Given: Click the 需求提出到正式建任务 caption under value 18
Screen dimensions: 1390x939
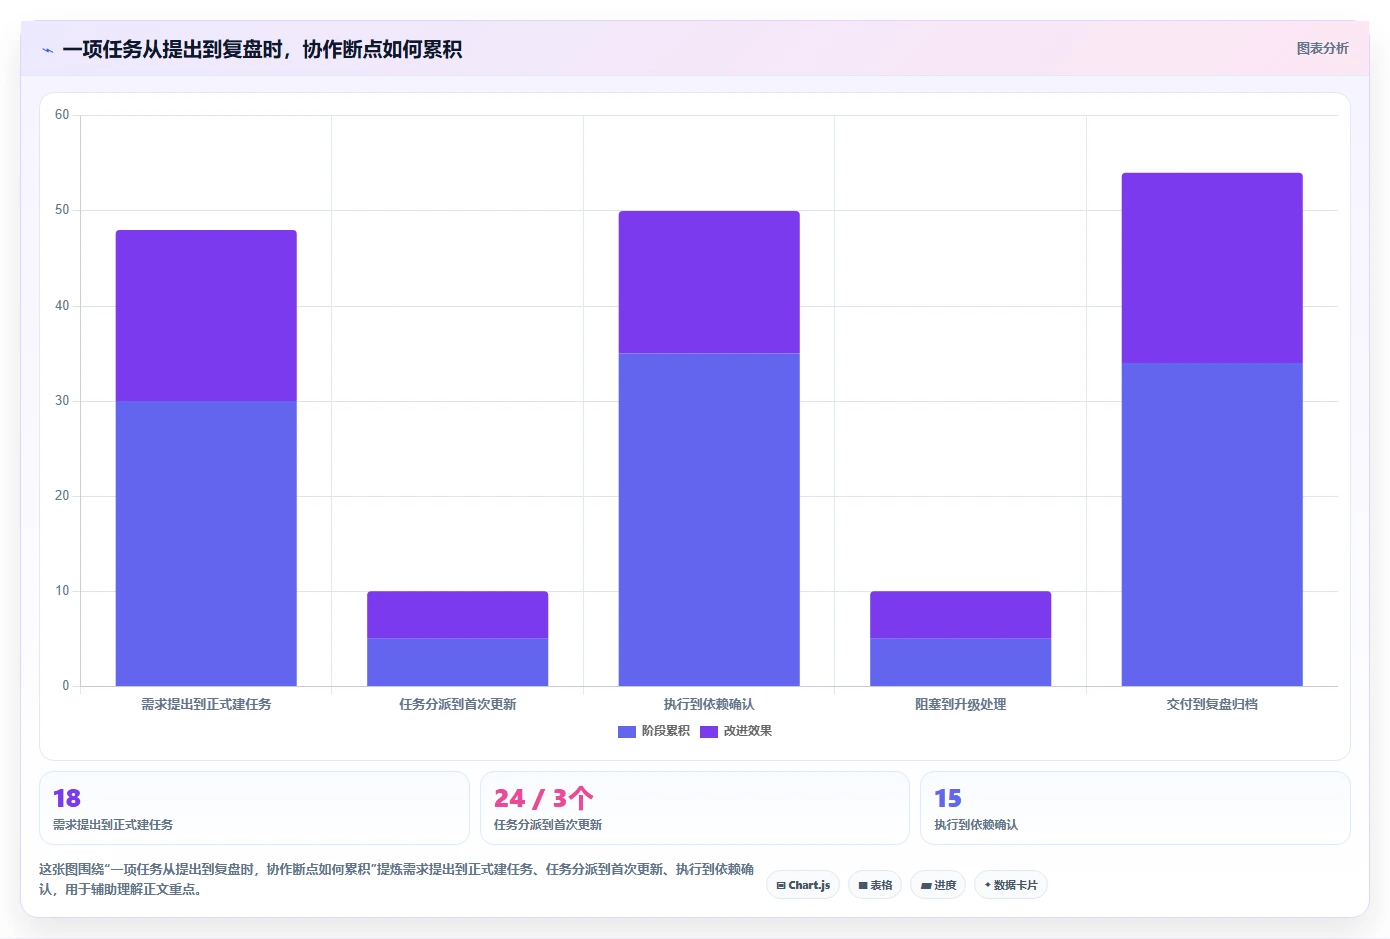Looking at the screenshot, I should [x=113, y=825].
